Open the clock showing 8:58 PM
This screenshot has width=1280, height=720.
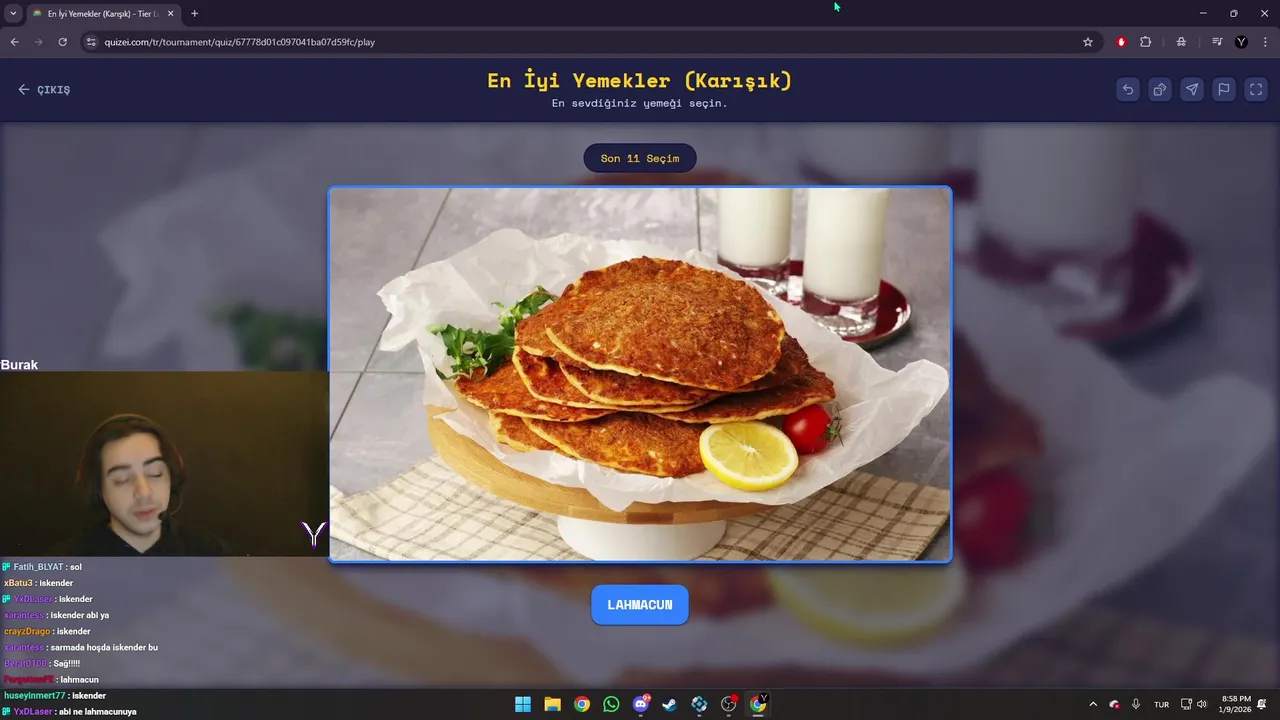[1236, 704]
